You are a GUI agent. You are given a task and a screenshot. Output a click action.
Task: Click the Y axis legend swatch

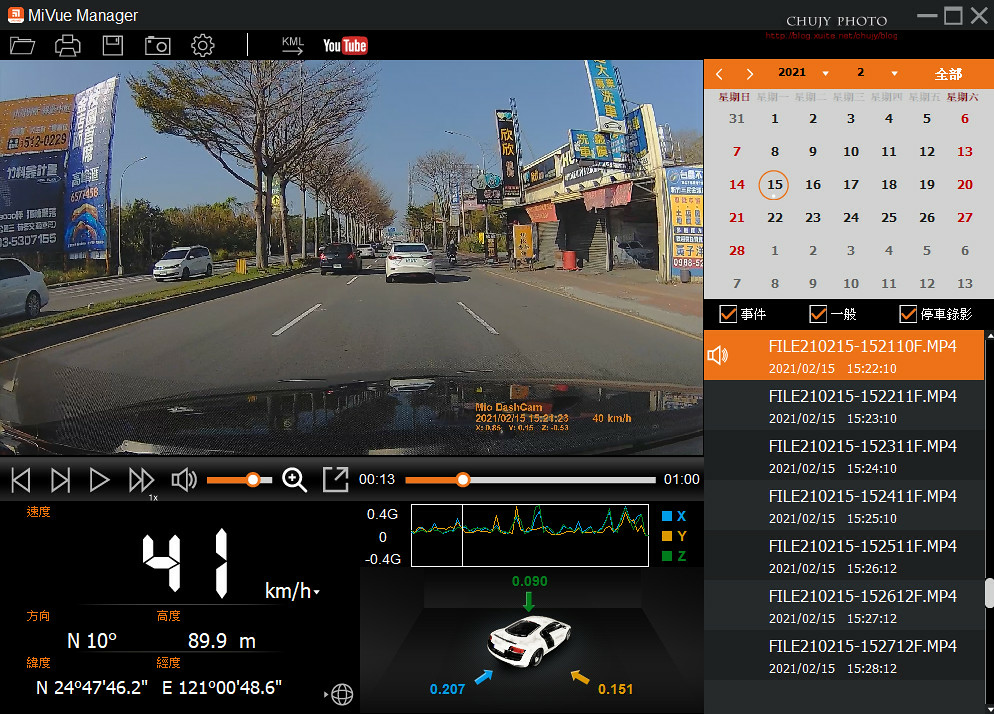pyautogui.click(x=667, y=536)
